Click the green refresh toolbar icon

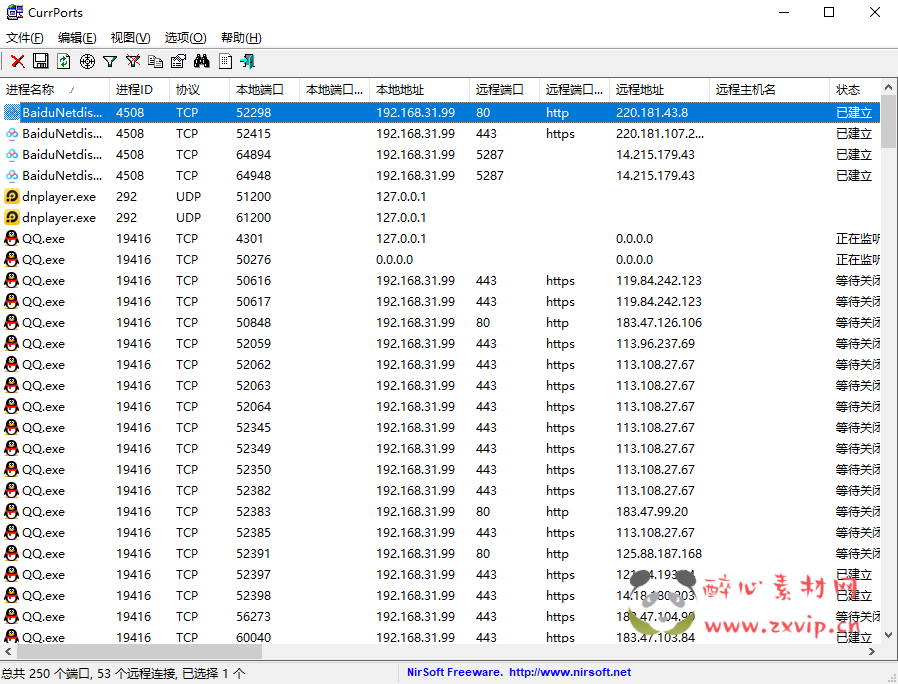(64, 62)
